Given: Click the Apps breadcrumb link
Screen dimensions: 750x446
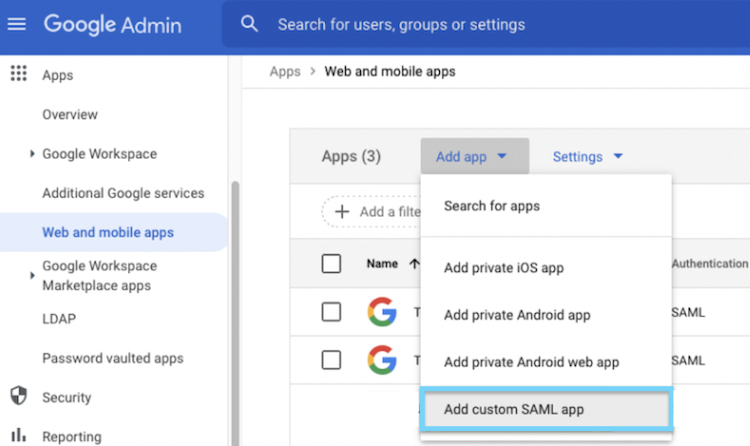Looking at the screenshot, I should pos(285,71).
